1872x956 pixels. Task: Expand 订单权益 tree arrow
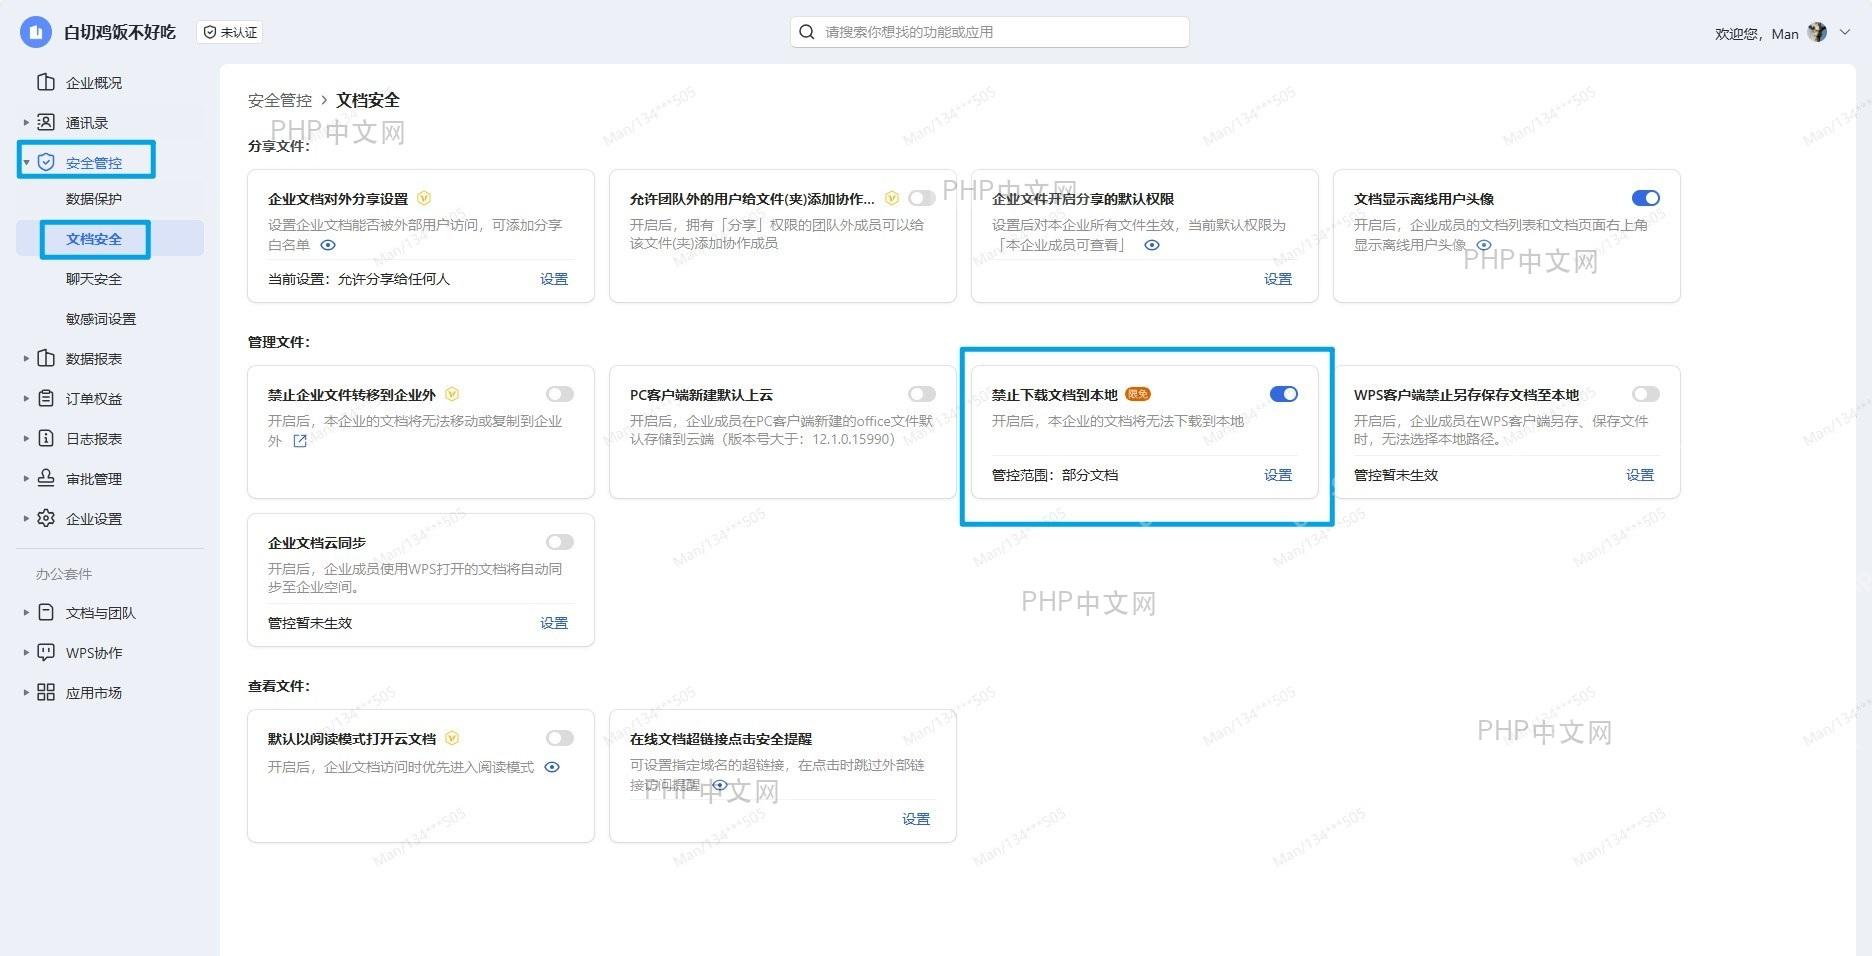click(x=26, y=398)
